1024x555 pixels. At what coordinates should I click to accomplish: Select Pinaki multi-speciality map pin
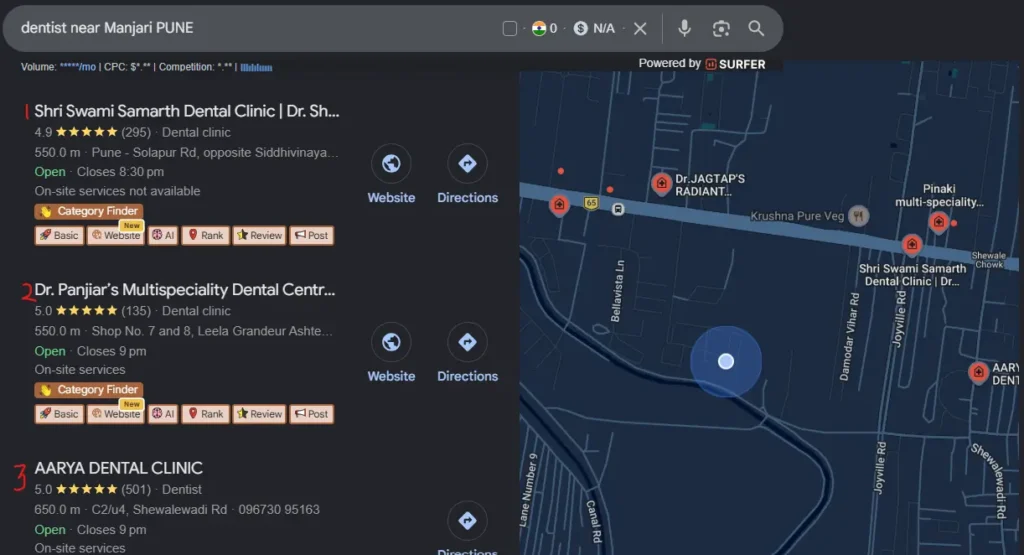point(938,222)
